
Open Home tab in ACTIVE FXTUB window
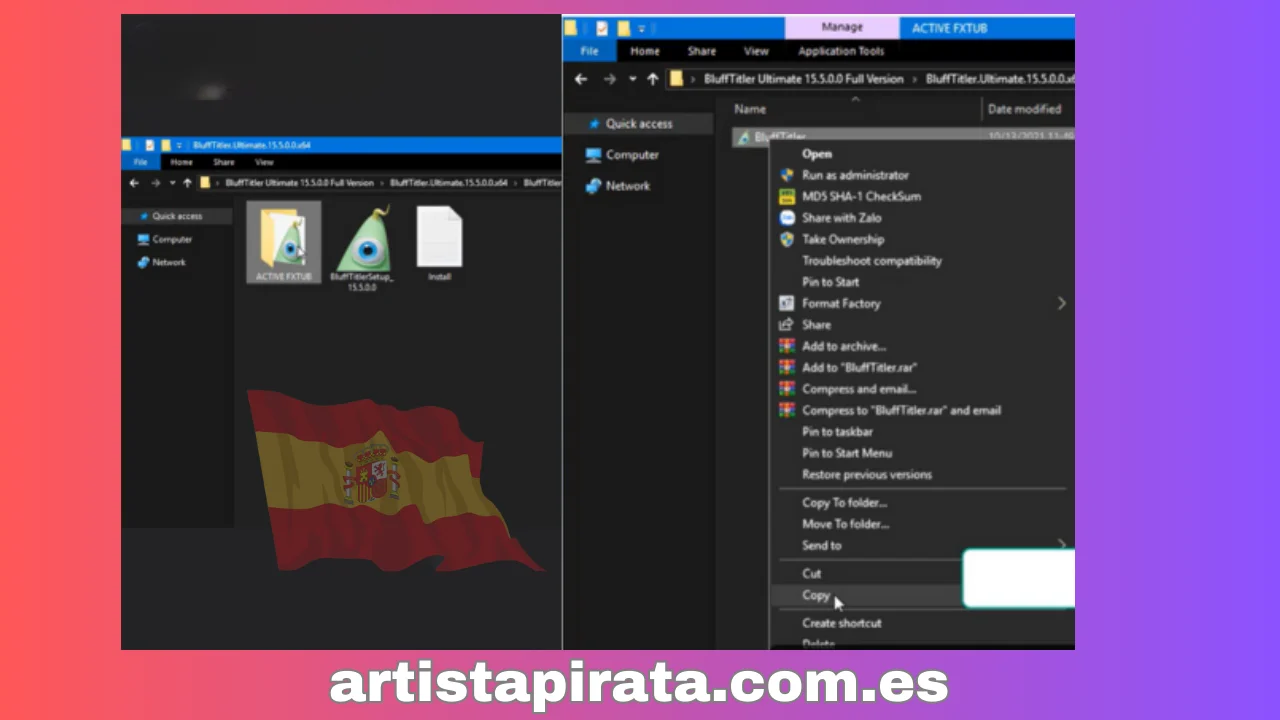pos(645,51)
